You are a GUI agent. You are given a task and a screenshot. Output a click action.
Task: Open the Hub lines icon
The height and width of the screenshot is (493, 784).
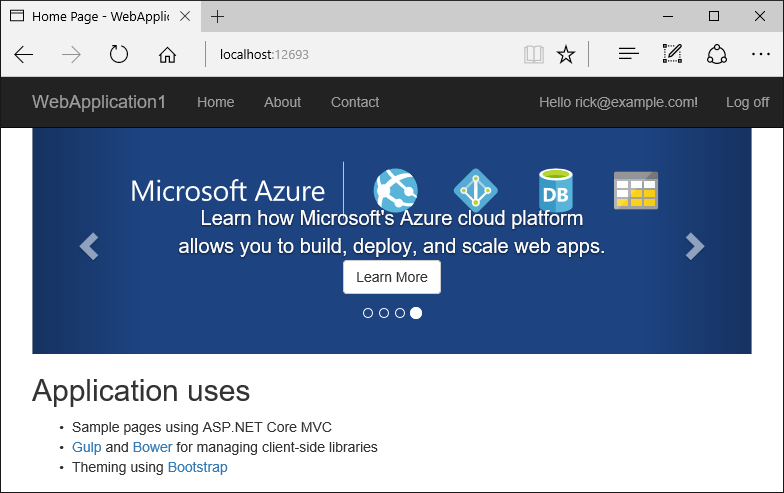(628, 54)
